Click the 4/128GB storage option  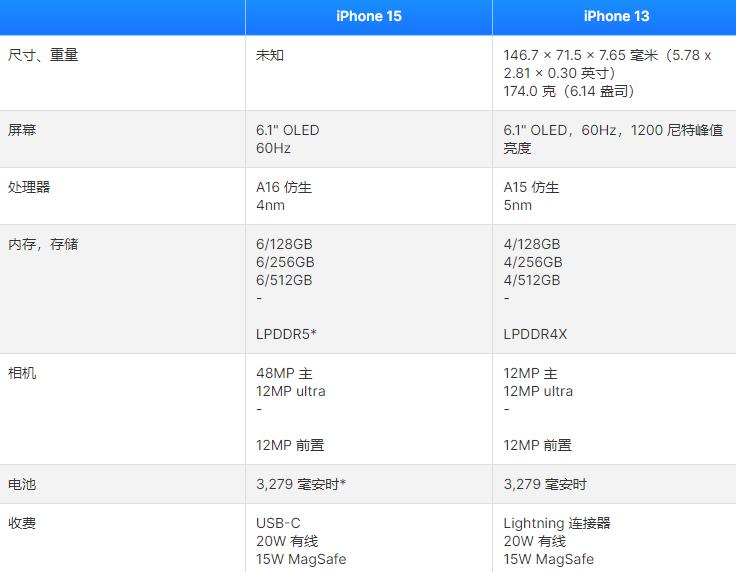coord(532,244)
